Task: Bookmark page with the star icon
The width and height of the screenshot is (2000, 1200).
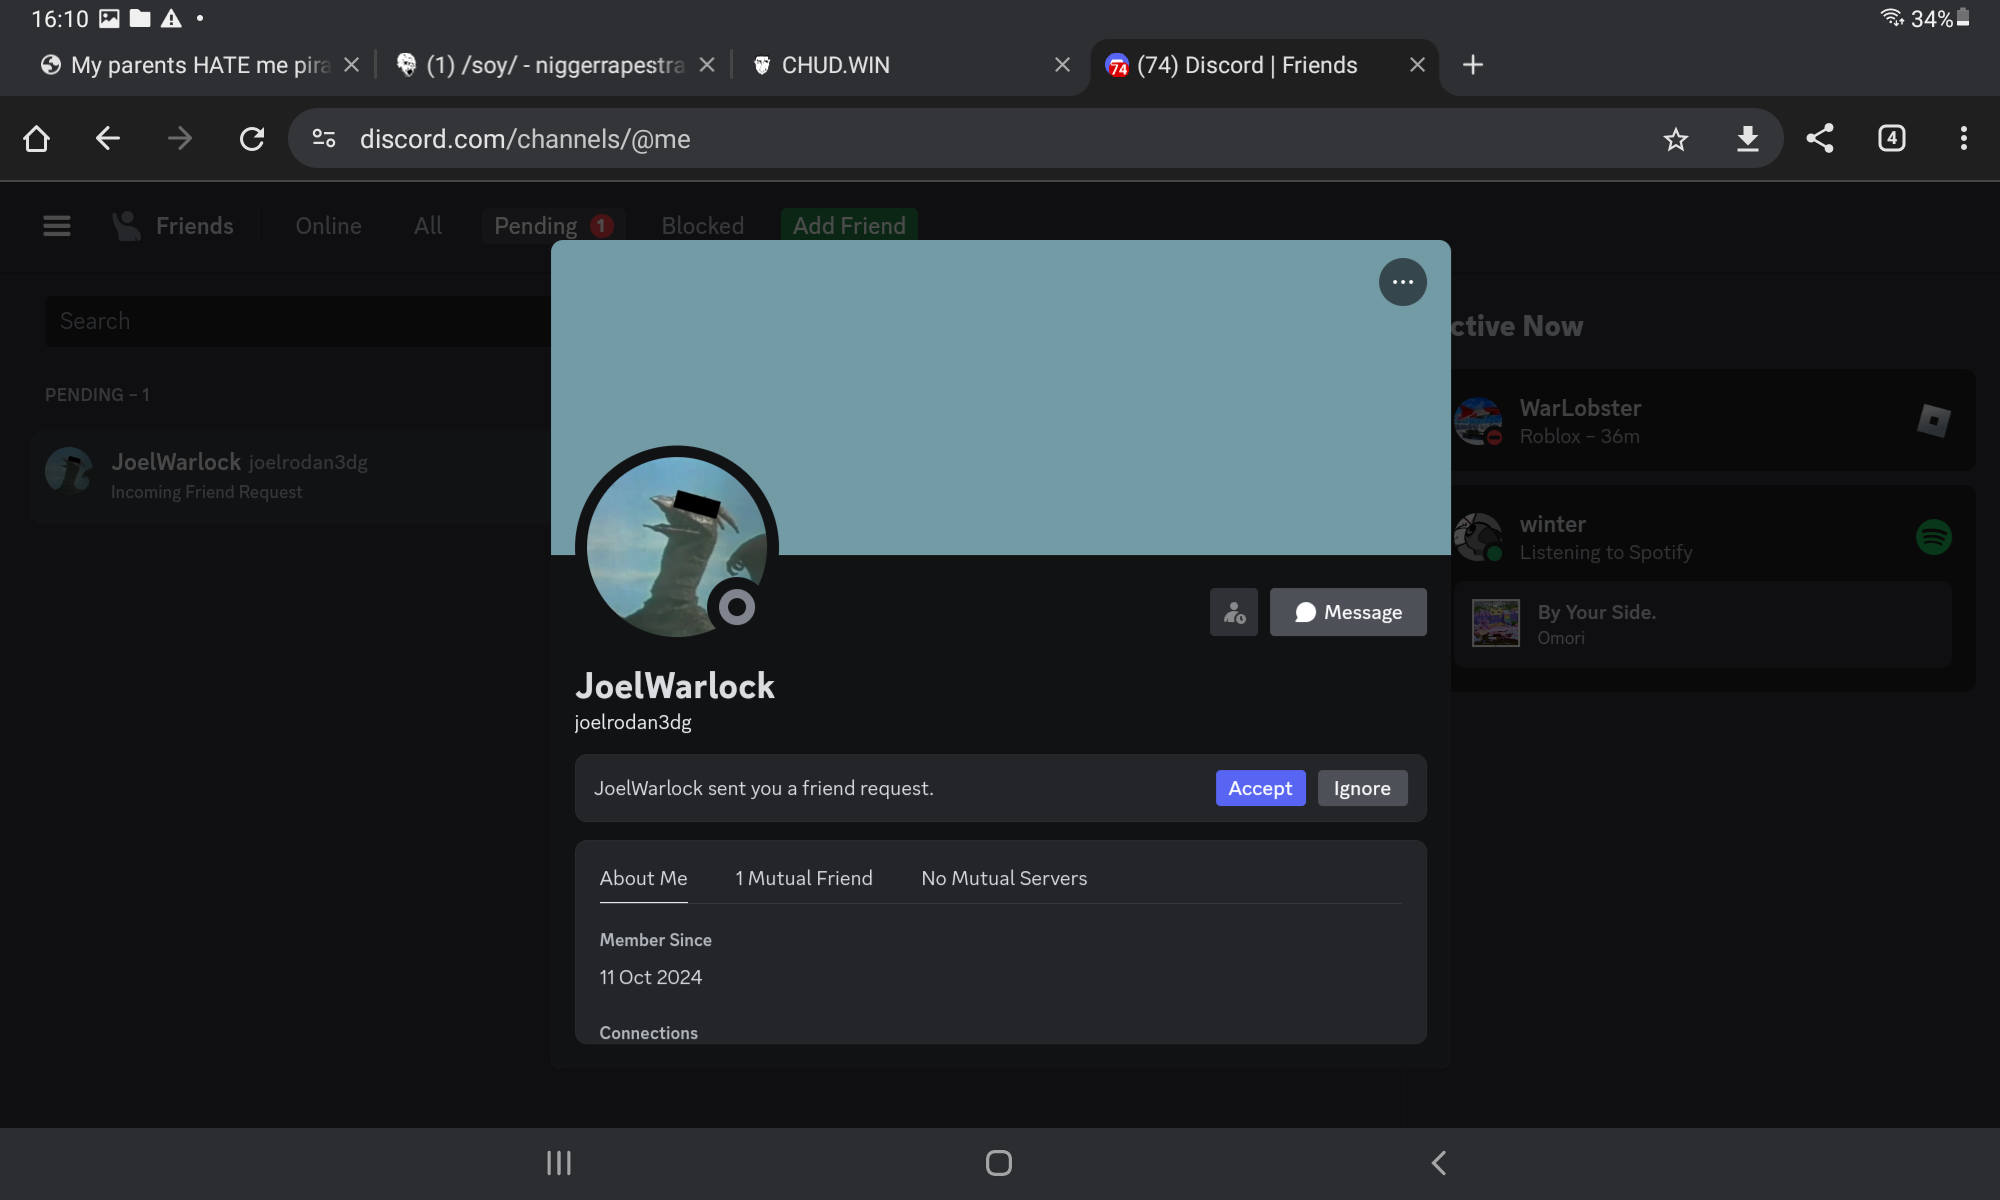Action: pos(1676,139)
